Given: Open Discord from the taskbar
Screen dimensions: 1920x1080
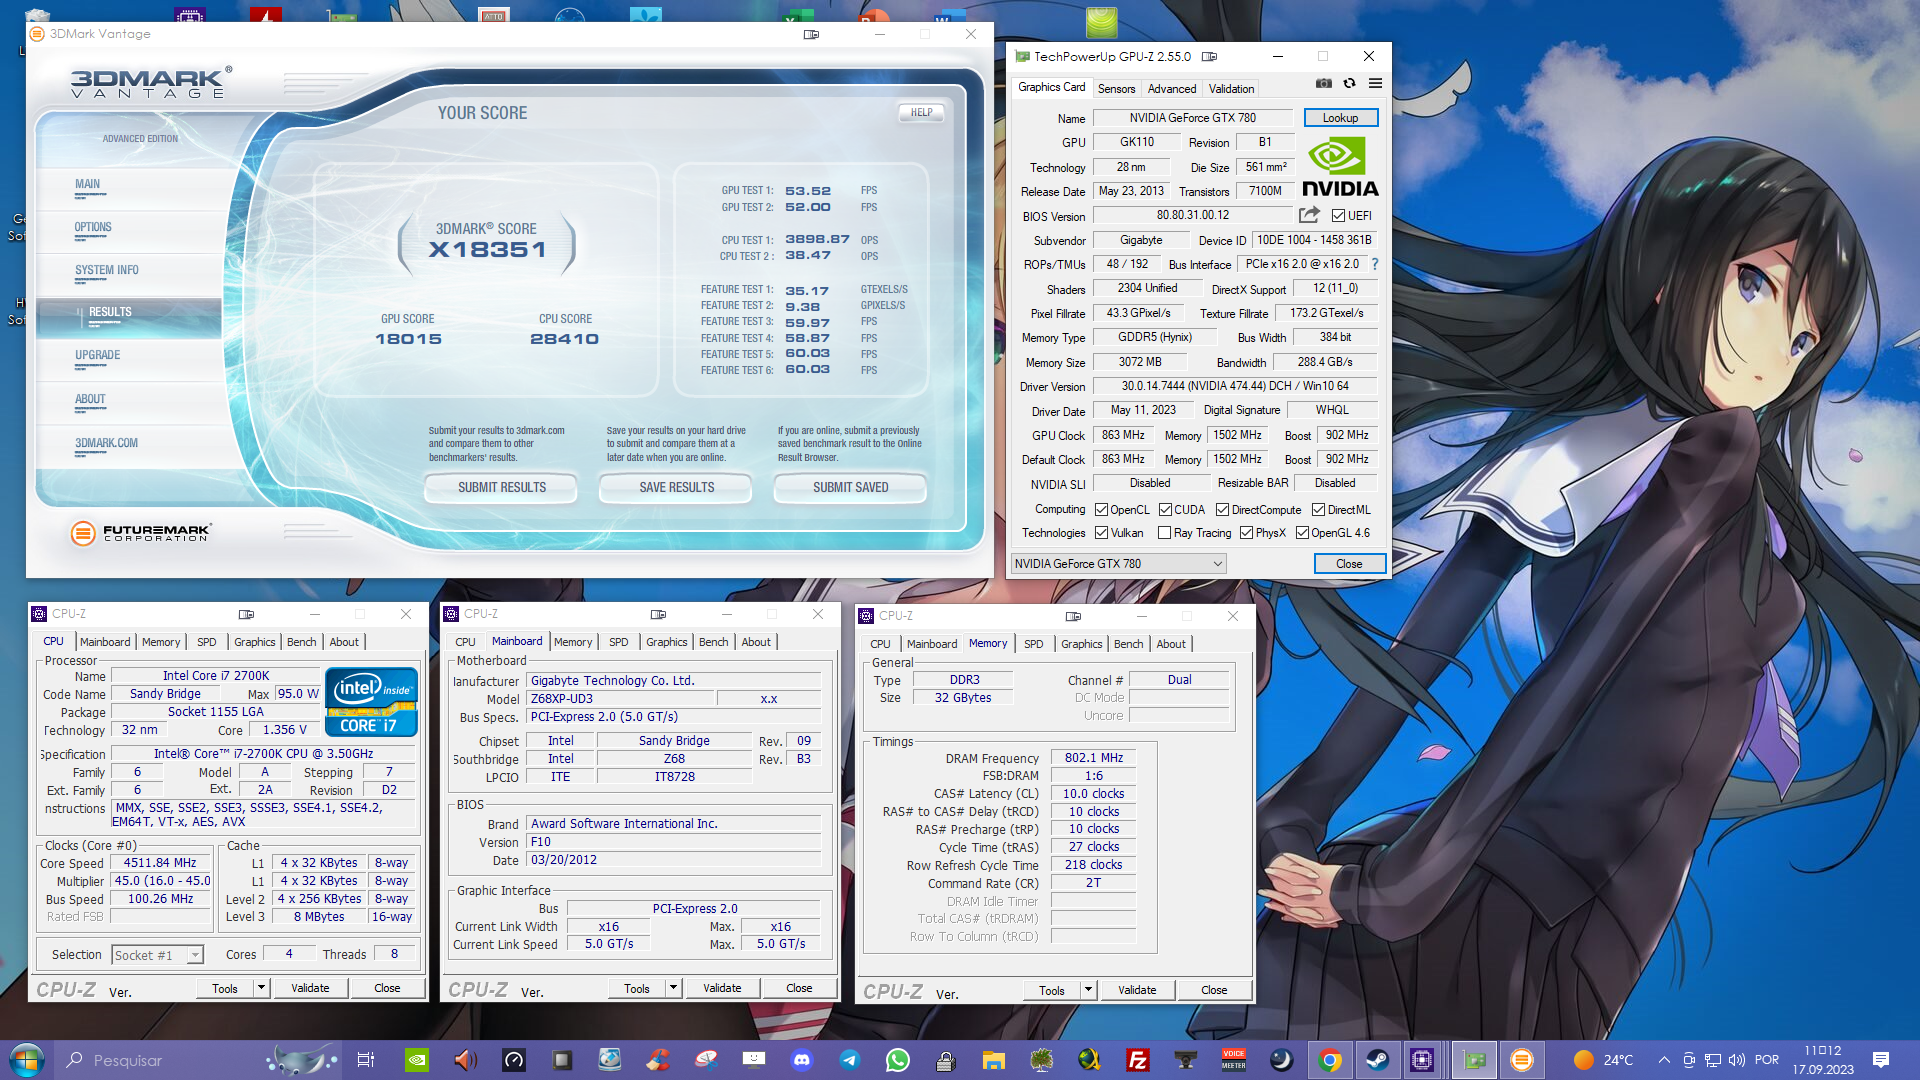Looking at the screenshot, I should coord(802,1060).
